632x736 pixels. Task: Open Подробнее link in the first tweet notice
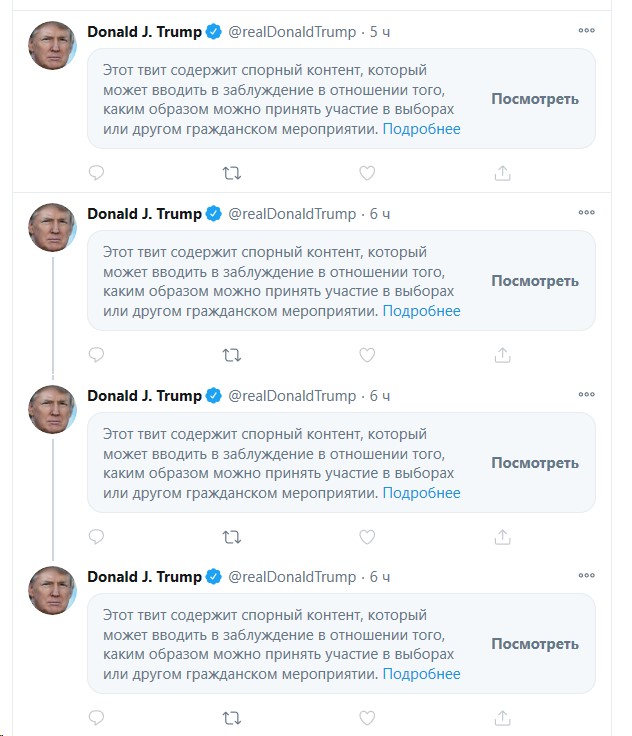click(422, 129)
